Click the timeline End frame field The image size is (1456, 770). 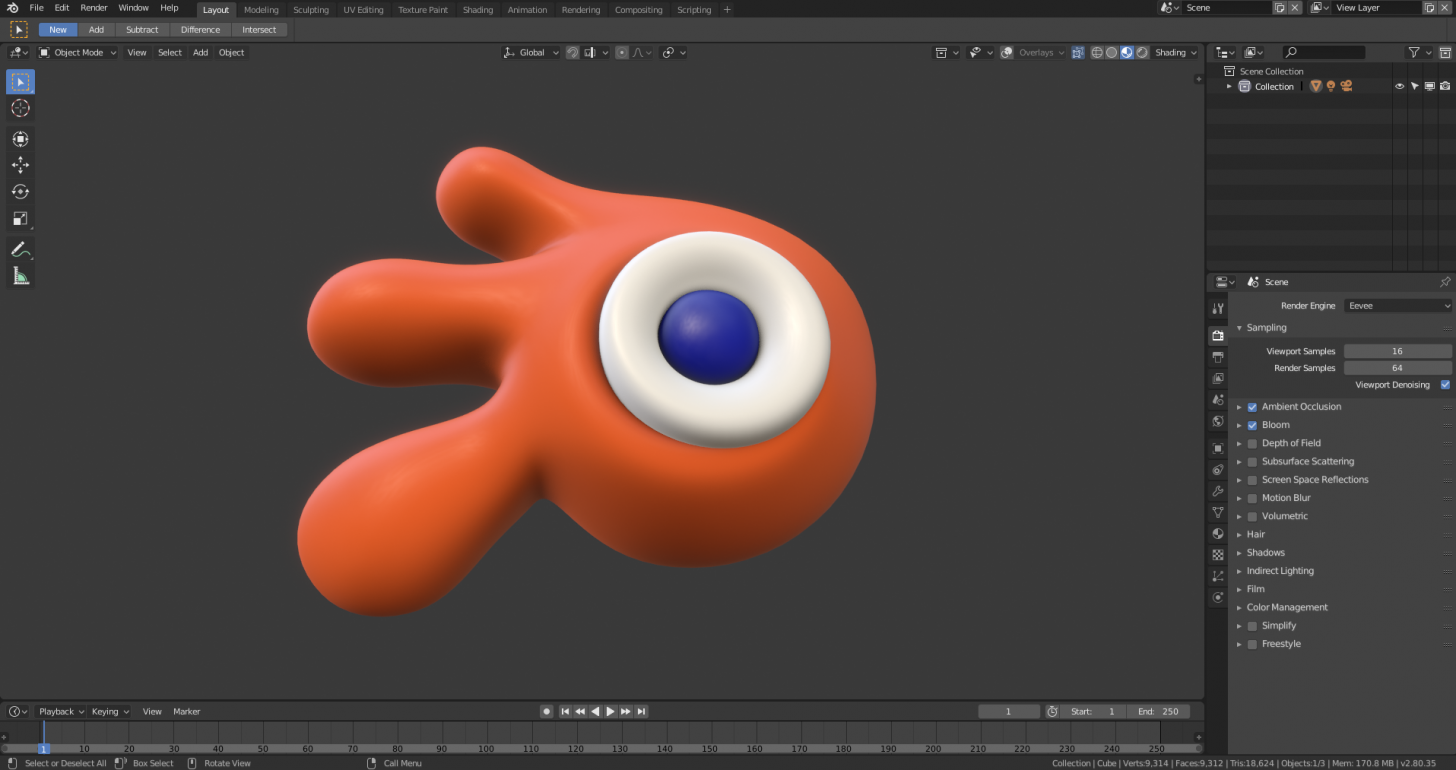click(1158, 712)
